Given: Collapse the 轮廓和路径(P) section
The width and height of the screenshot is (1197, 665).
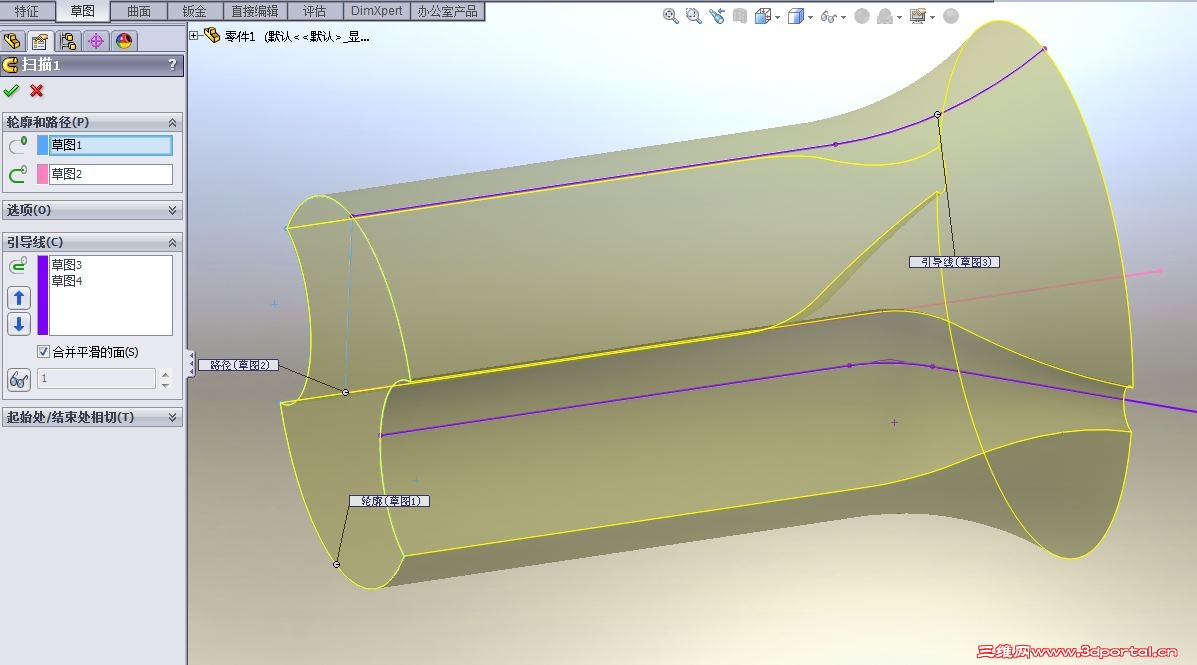Looking at the screenshot, I should click(173, 122).
